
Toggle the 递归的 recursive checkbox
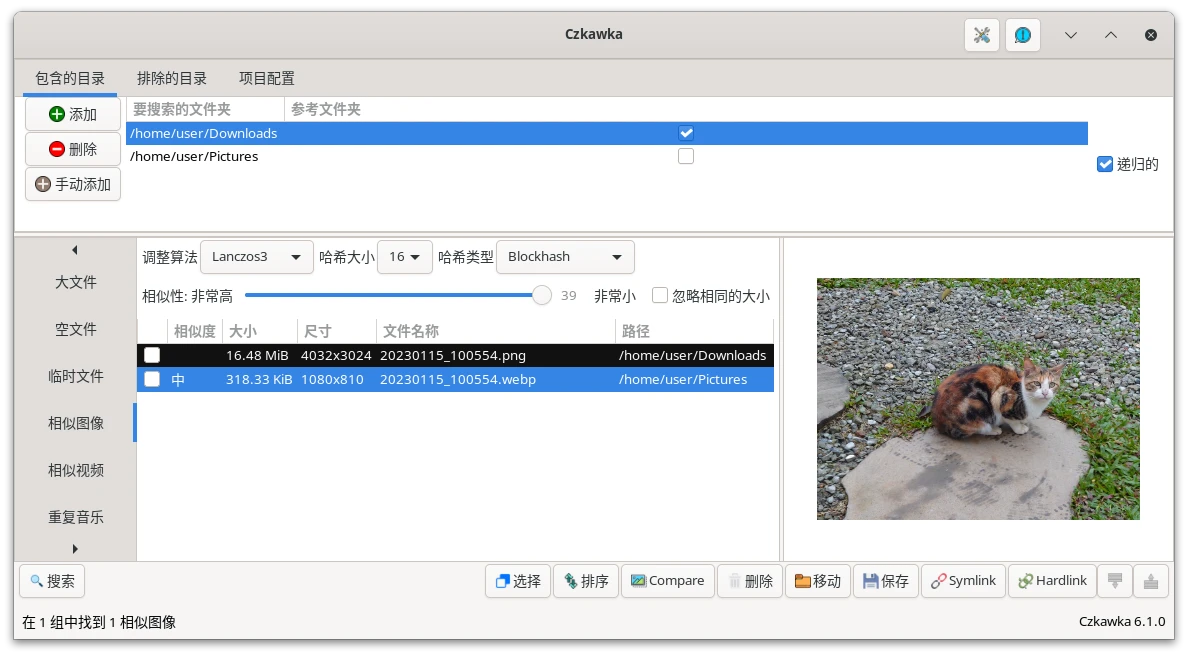(x=1105, y=164)
